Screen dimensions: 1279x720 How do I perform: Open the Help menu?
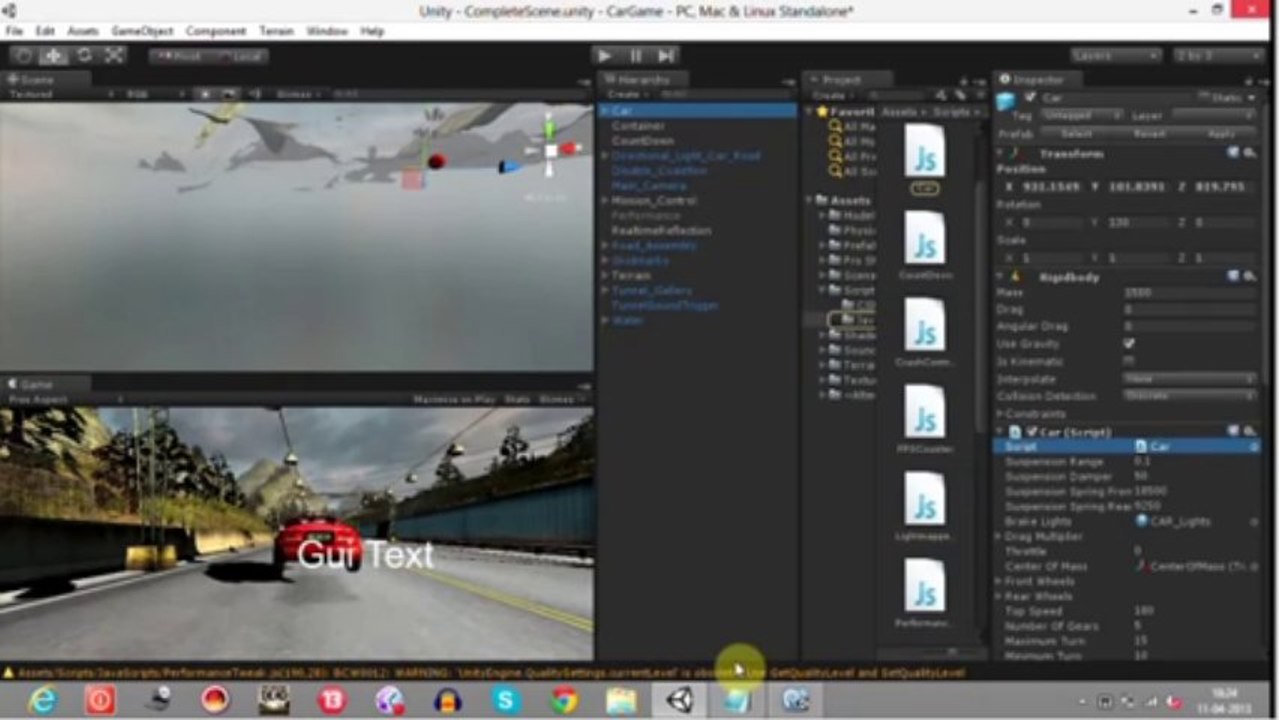pos(372,32)
